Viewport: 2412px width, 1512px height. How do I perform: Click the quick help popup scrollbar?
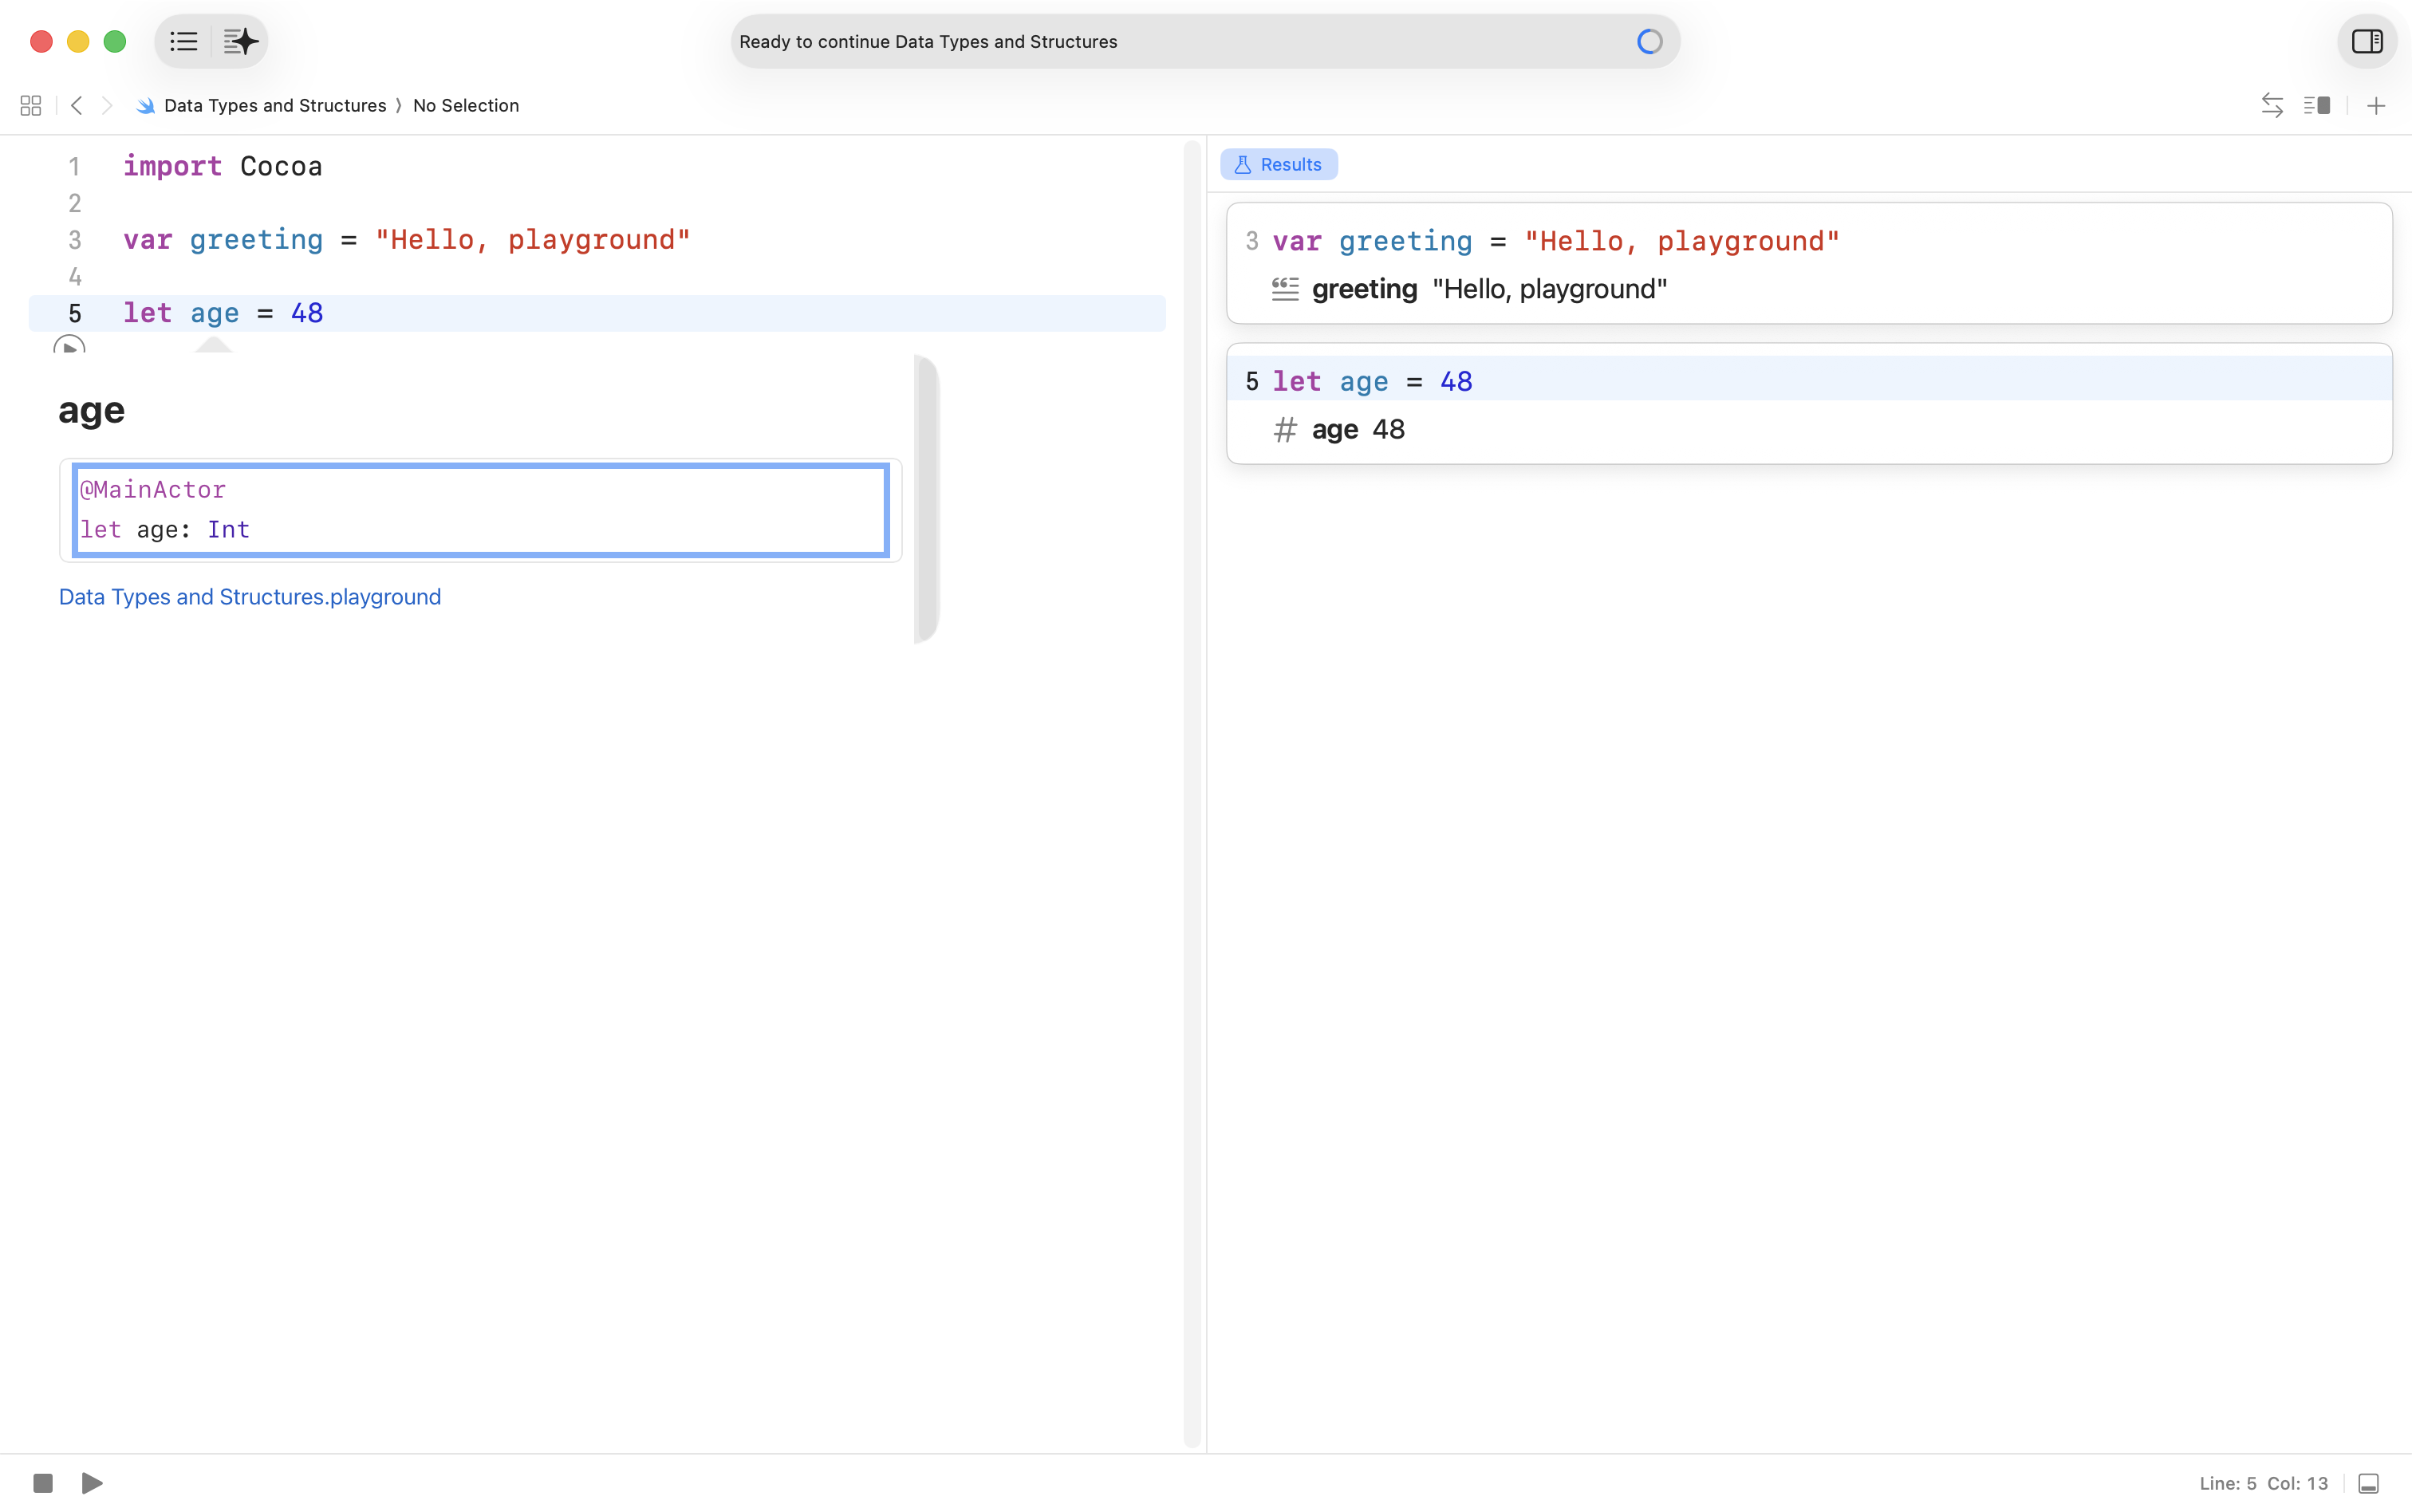927,498
